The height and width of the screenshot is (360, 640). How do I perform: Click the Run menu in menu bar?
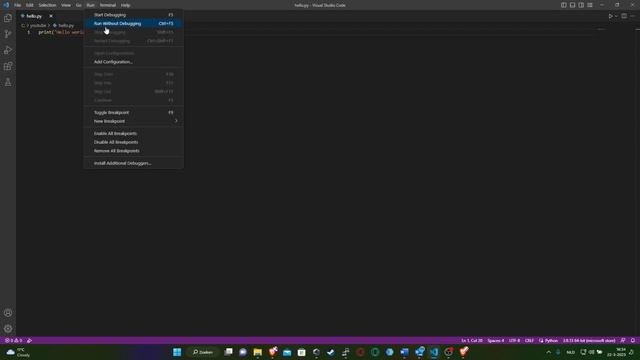tap(90, 5)
